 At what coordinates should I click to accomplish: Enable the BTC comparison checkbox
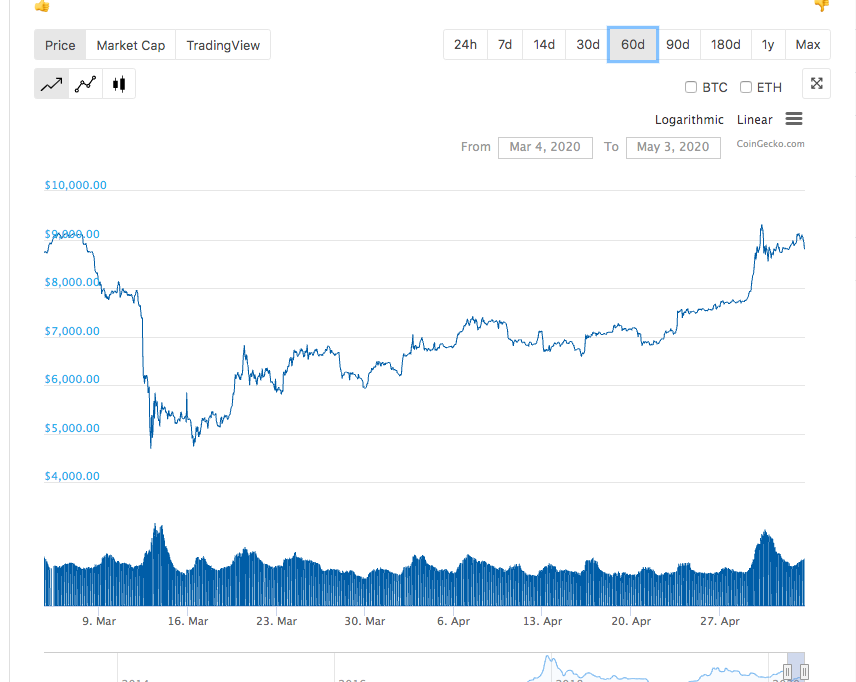691,87
